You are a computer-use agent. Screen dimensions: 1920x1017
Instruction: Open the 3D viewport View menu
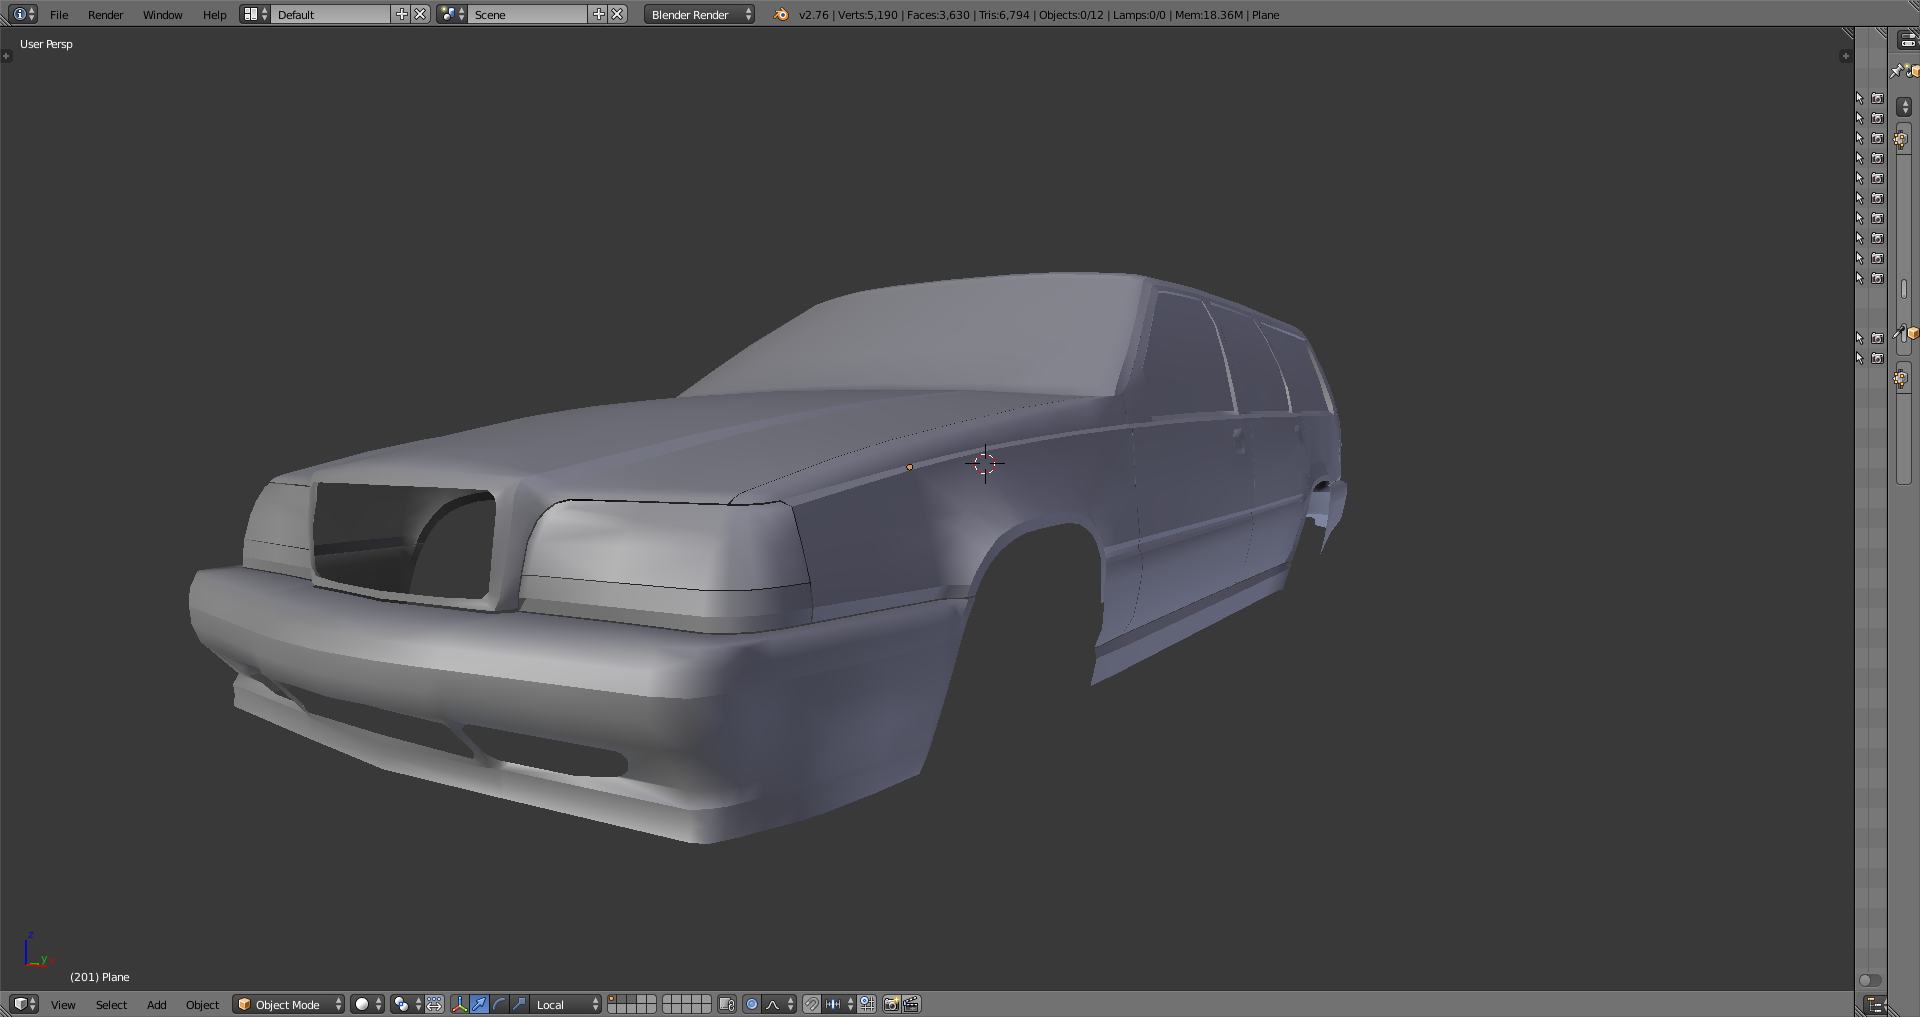pyautogui.click(x=63, y=1005)
